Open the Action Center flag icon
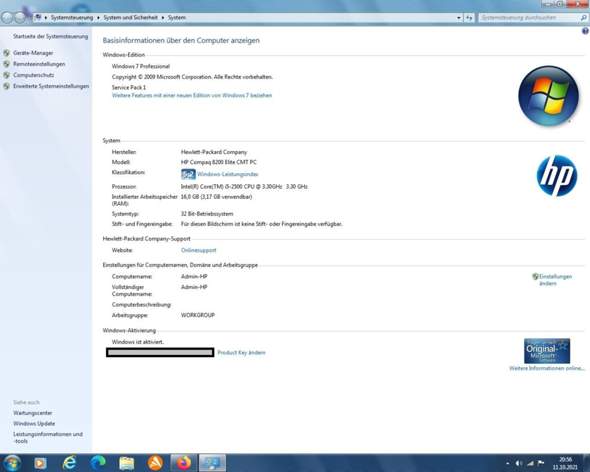The height and width of the screenshot is (472, 590). tap(541, 463)
